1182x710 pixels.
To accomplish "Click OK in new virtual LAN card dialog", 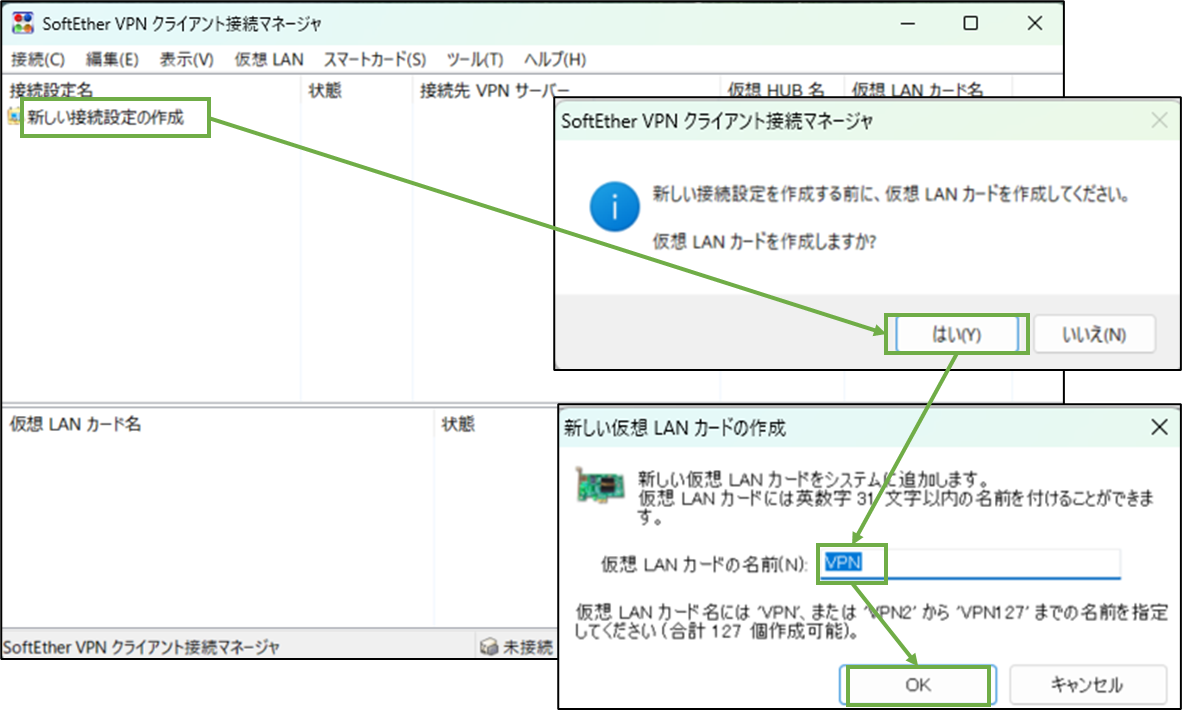I will pyautogui.click(x=918, y=684).
